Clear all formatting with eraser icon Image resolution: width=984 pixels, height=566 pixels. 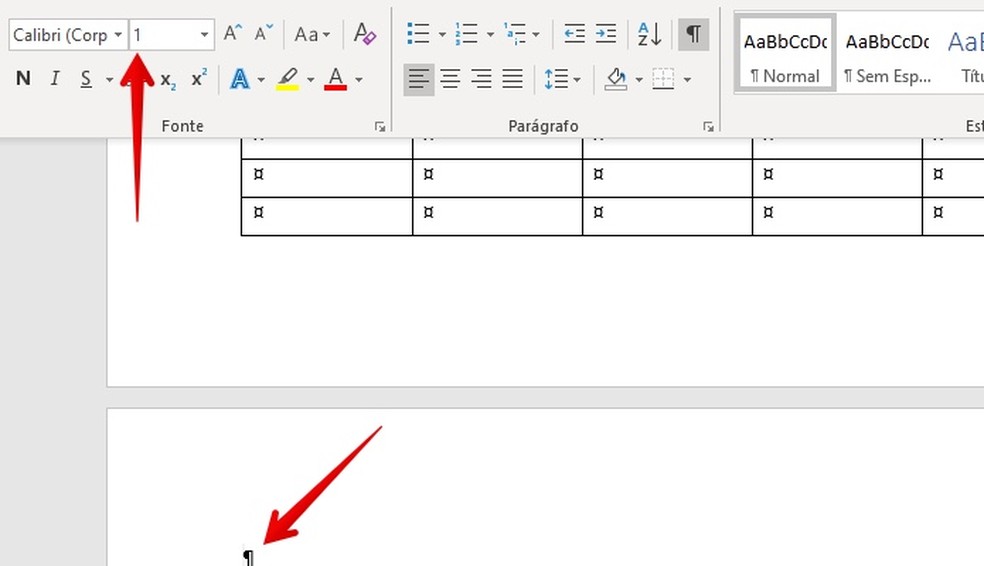364,34
